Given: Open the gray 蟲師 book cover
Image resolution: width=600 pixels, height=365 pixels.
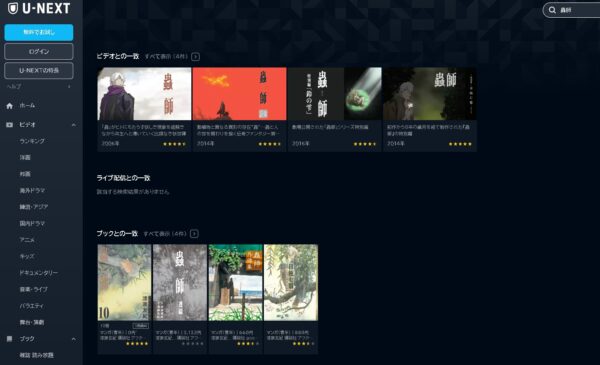Looking at the screenshot, I should point(180,283).
